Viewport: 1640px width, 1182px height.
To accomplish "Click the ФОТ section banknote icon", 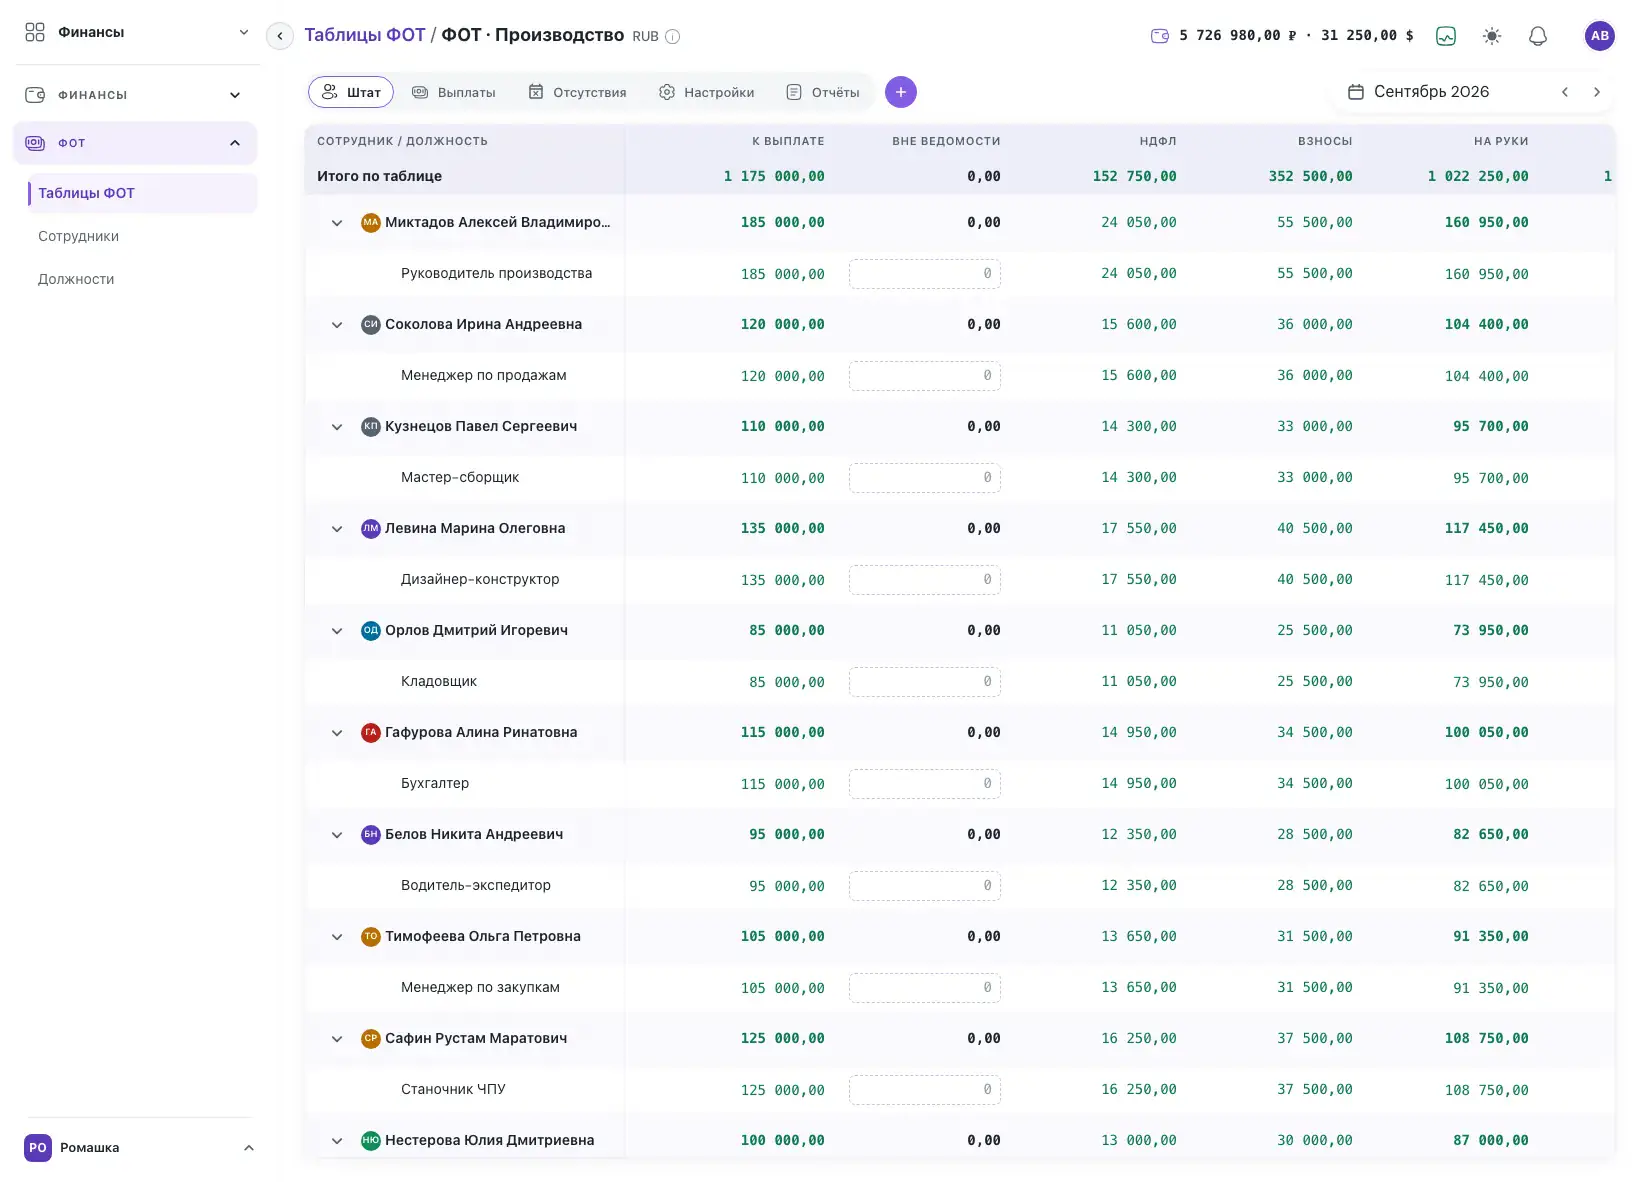I will pyautogui.click(x=35, y=143).
